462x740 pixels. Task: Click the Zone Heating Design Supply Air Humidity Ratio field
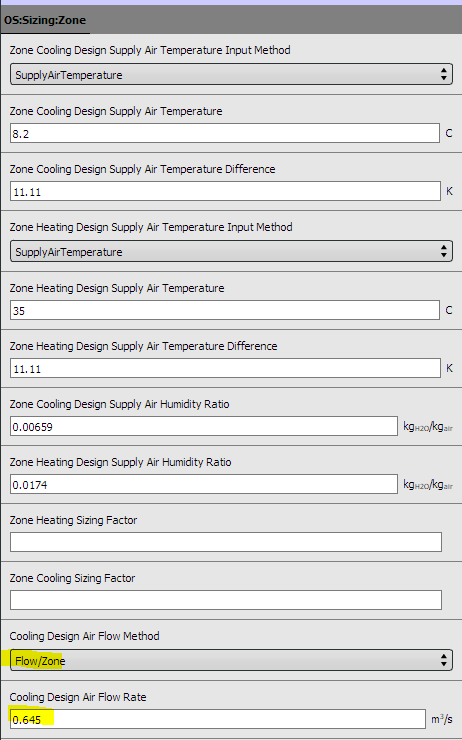point(204,485)
